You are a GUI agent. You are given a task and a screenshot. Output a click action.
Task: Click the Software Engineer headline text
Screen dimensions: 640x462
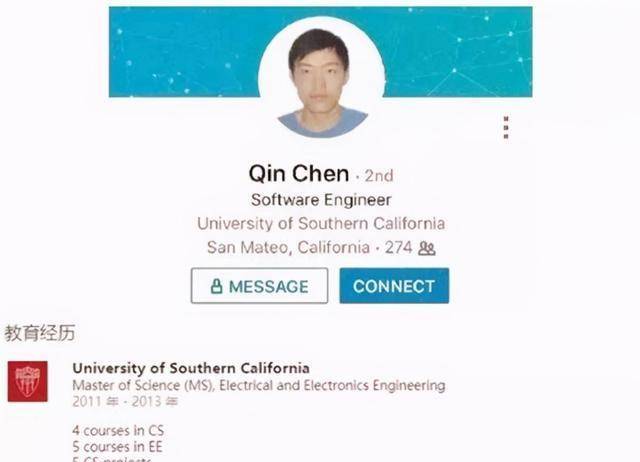[321, 200]
